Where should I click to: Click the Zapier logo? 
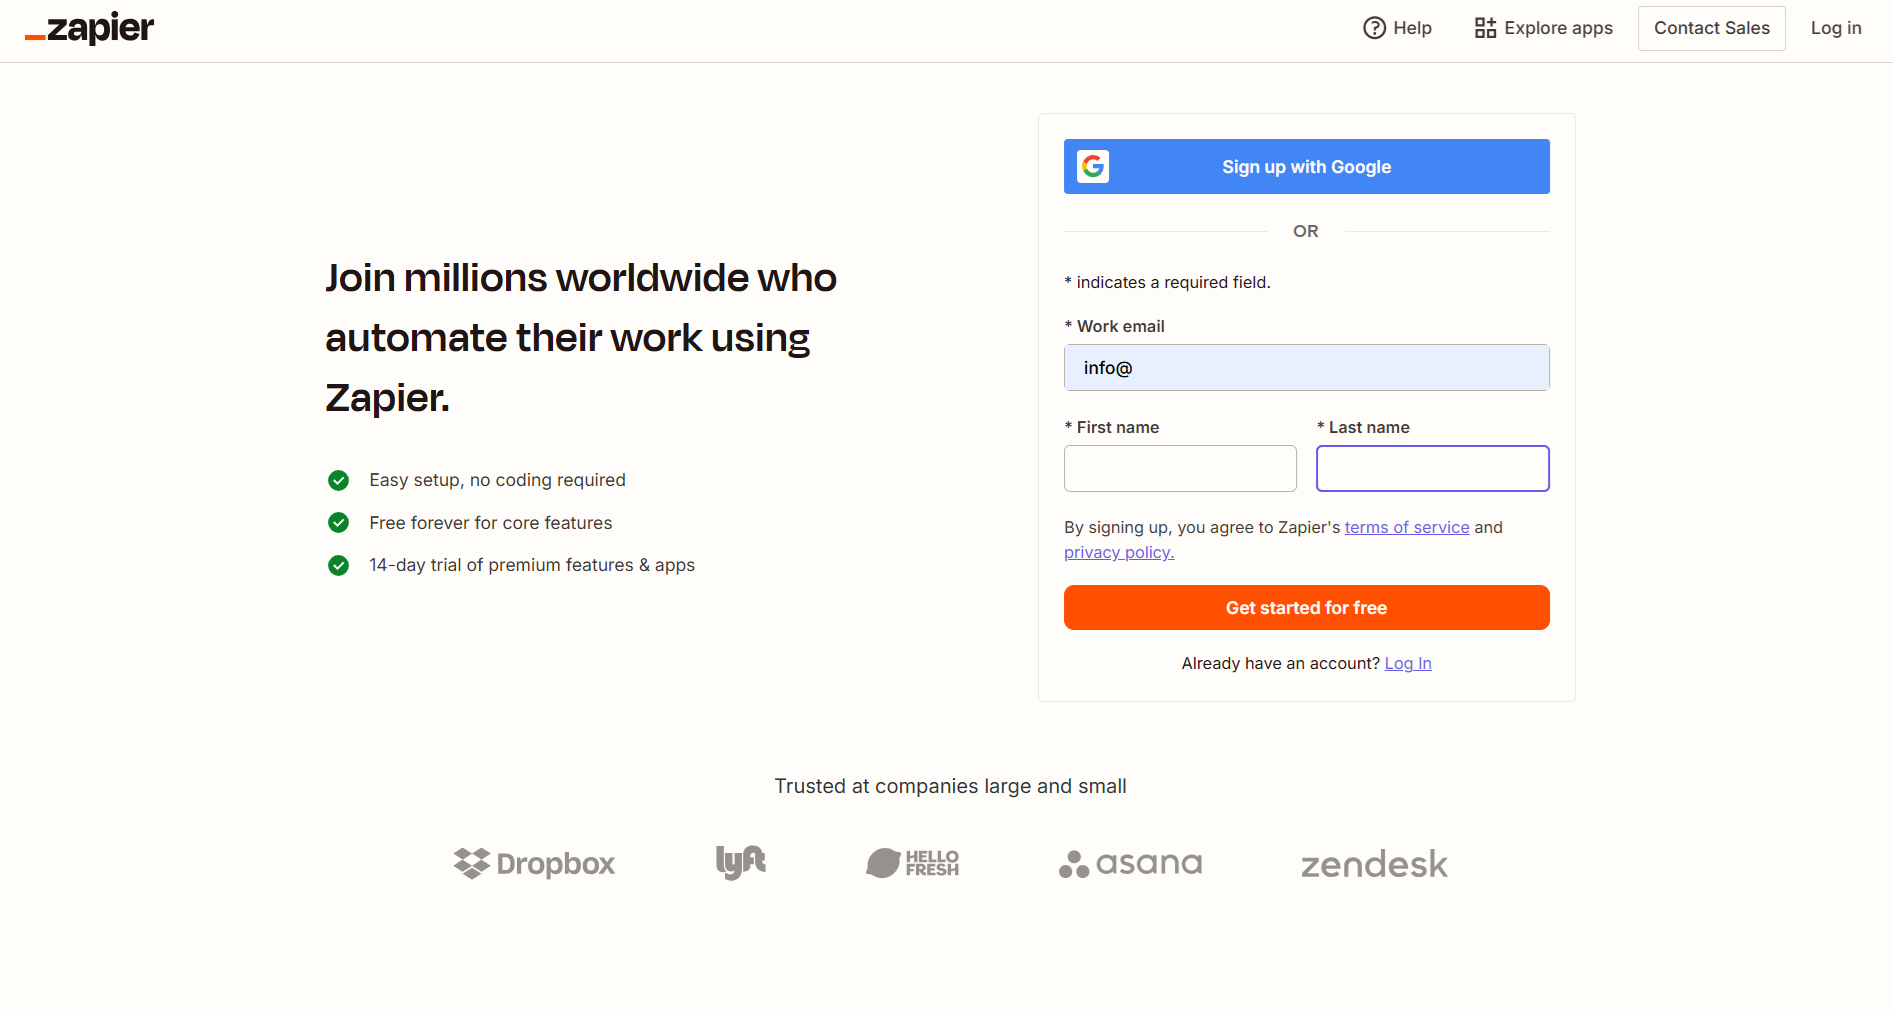[x=90, y=28]
